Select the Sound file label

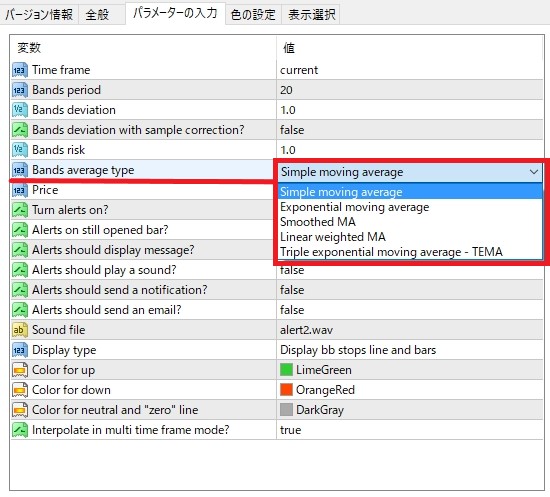(59, 330)
